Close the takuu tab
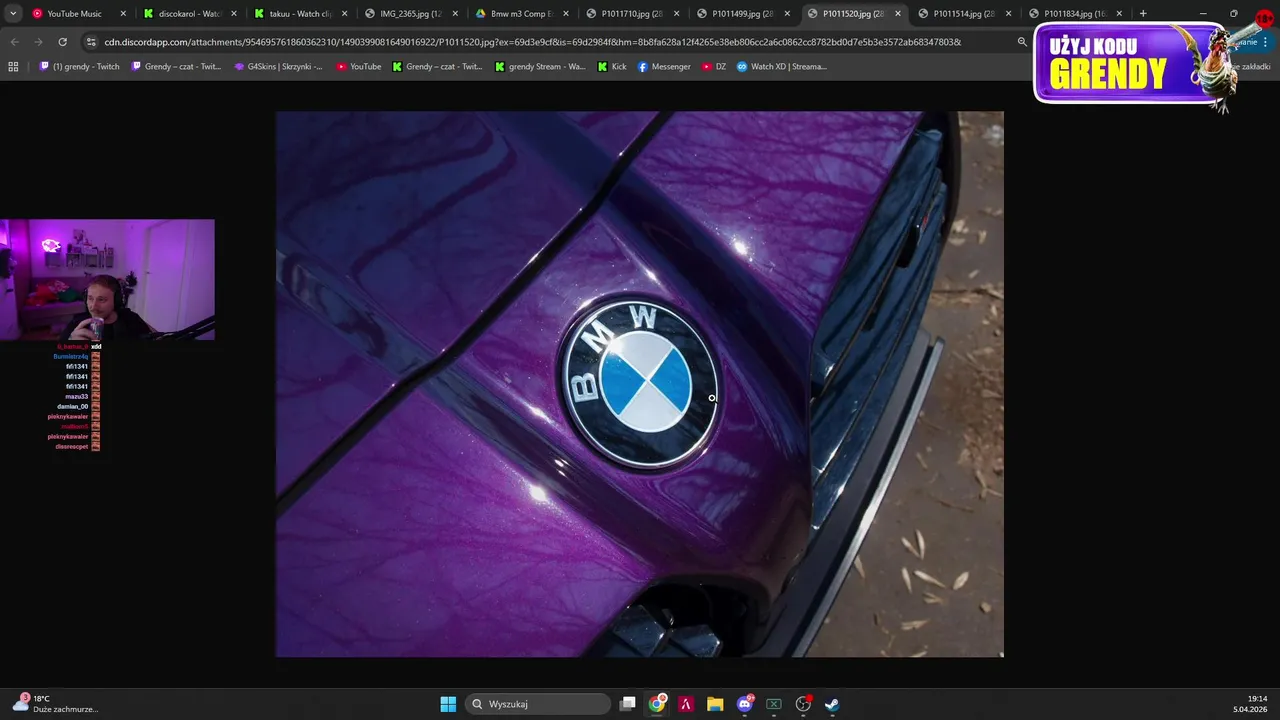The height and width of the screenshot is (720, 1280). coord(345,14)
